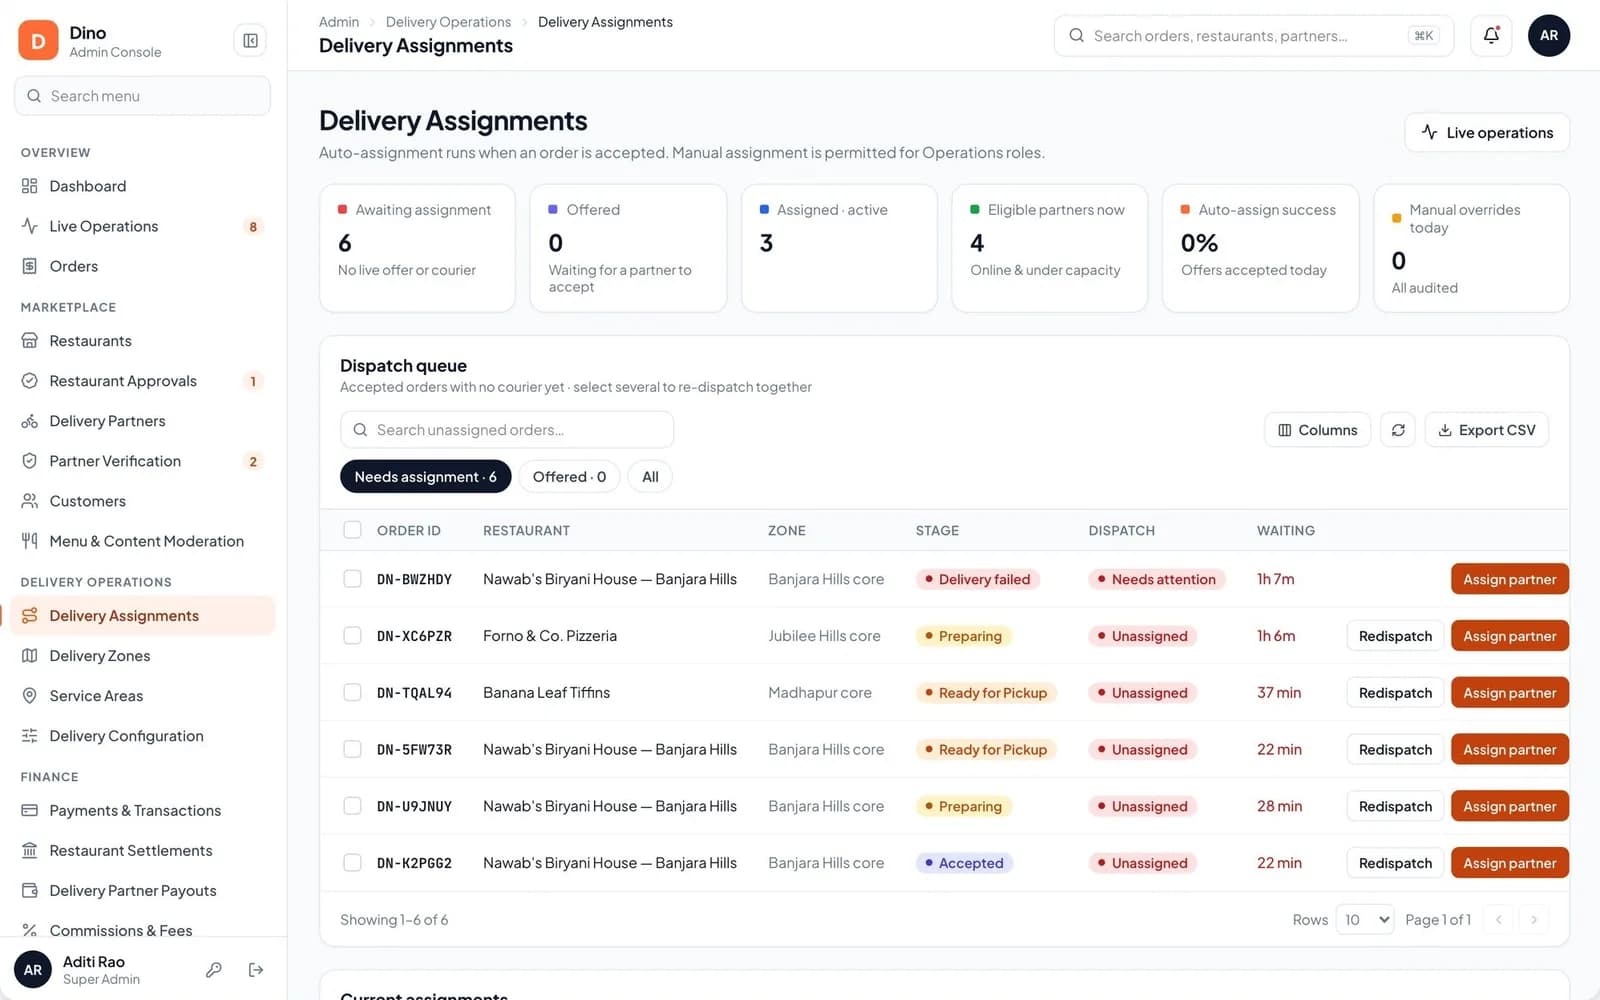Open the Rows per page dropdown
Screen dimensions: 1600x1000
(1365, 920)
